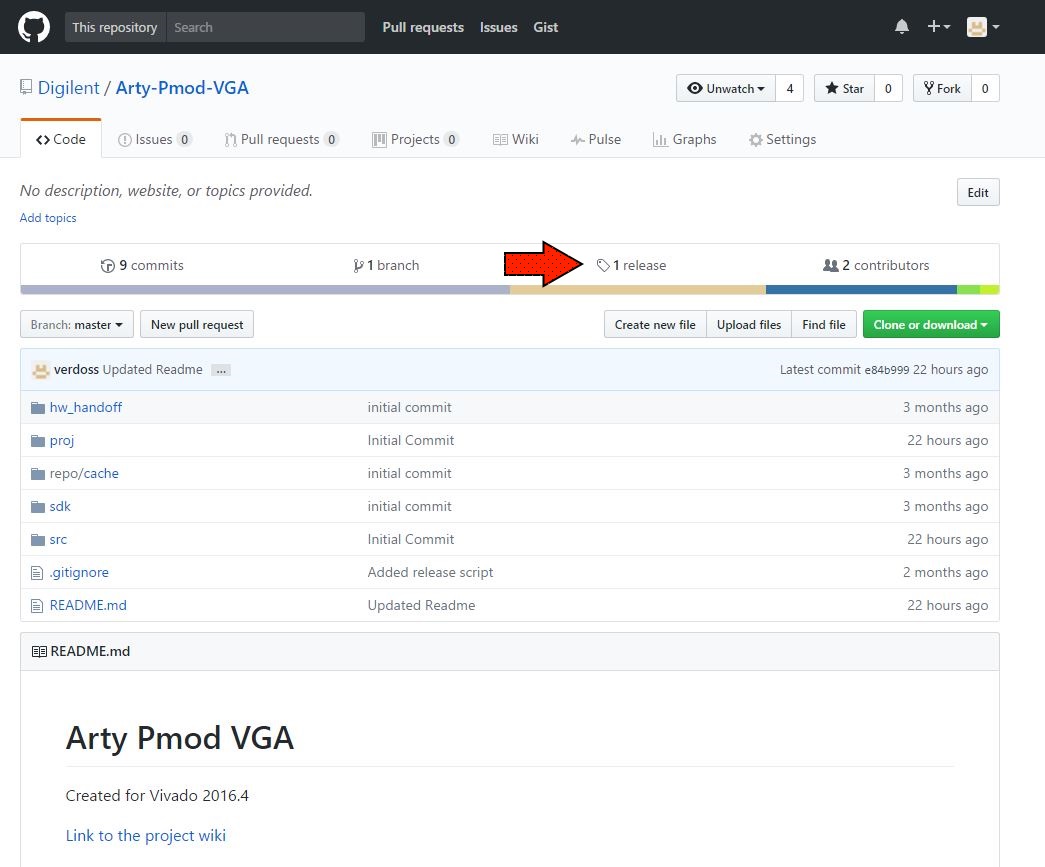
Task: Click the src folder icon
Action: pyautogui.click(x=38, y=540)
